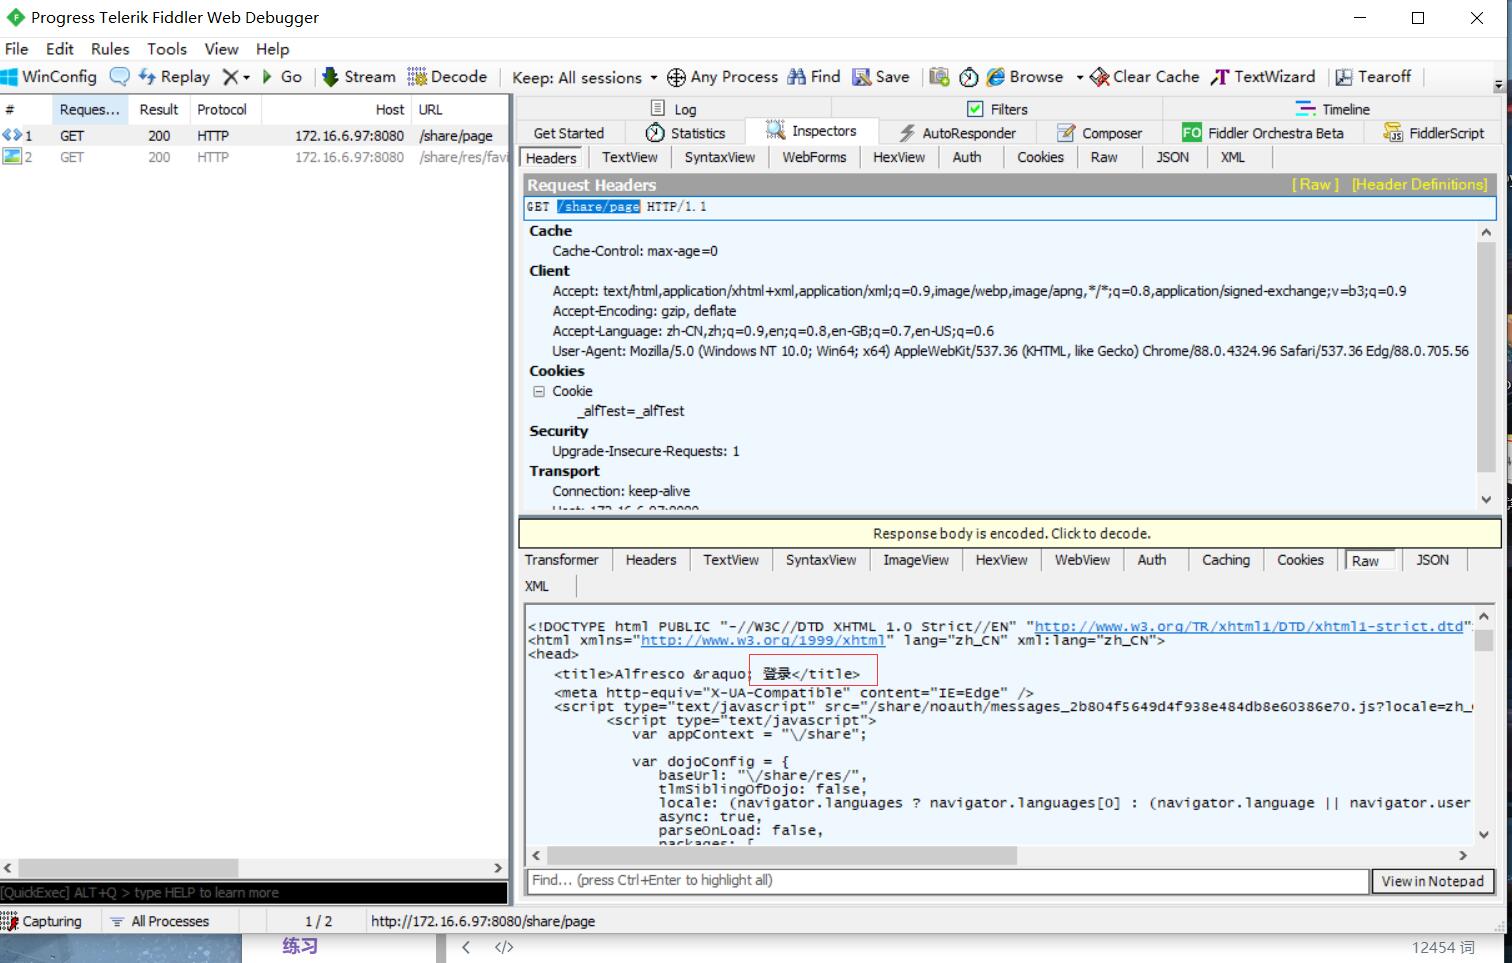Click the xhtml1-strict.dtd link in response
Viewport: 1512px width, 963px height.
pyautogui.click(x=1248, y=627)
